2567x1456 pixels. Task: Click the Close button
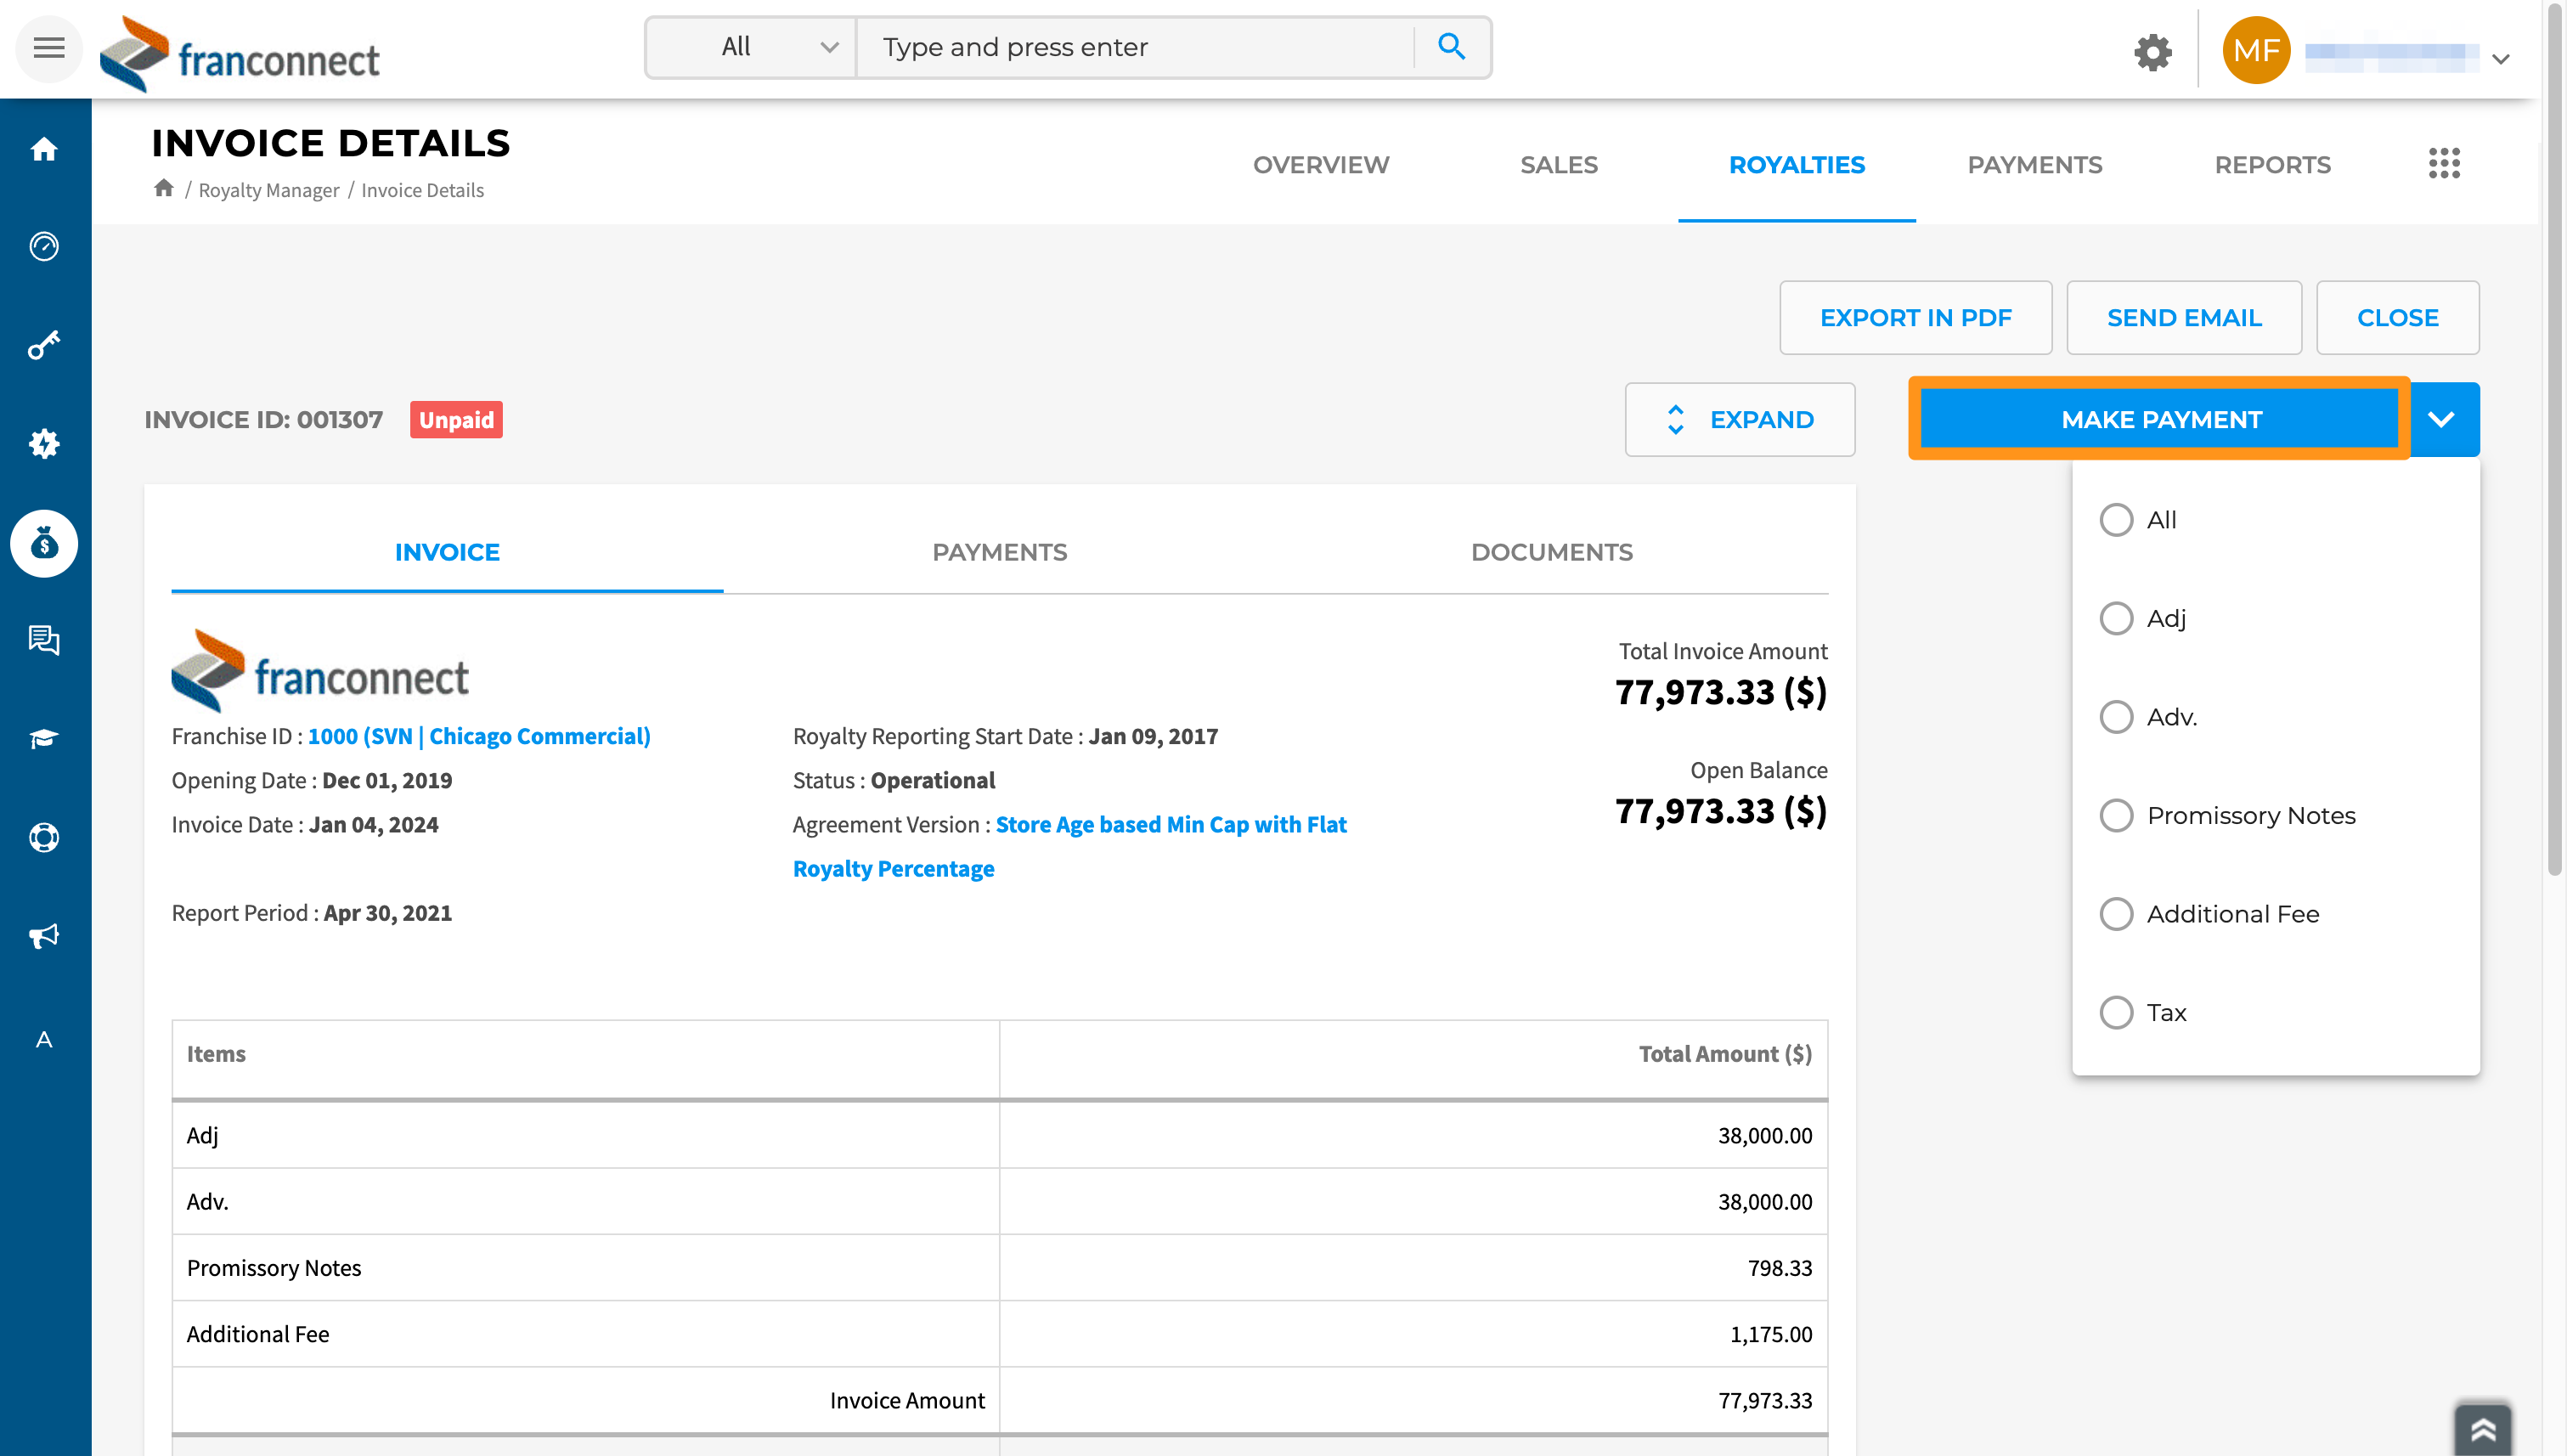pos(2397,317)
